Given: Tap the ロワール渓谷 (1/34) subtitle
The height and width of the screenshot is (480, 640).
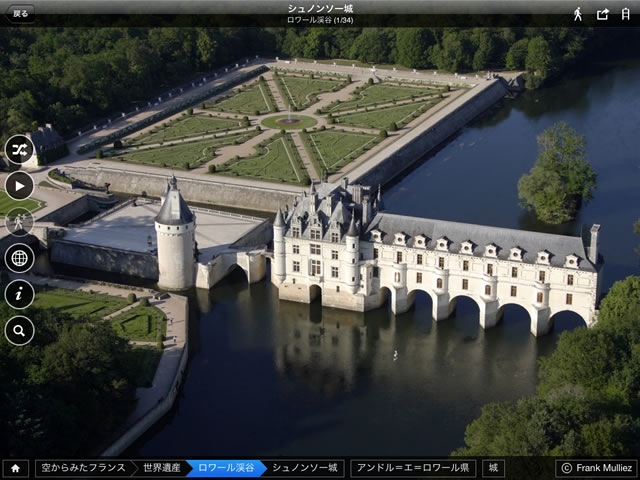Looking at the screenshot, I should 320,20.
